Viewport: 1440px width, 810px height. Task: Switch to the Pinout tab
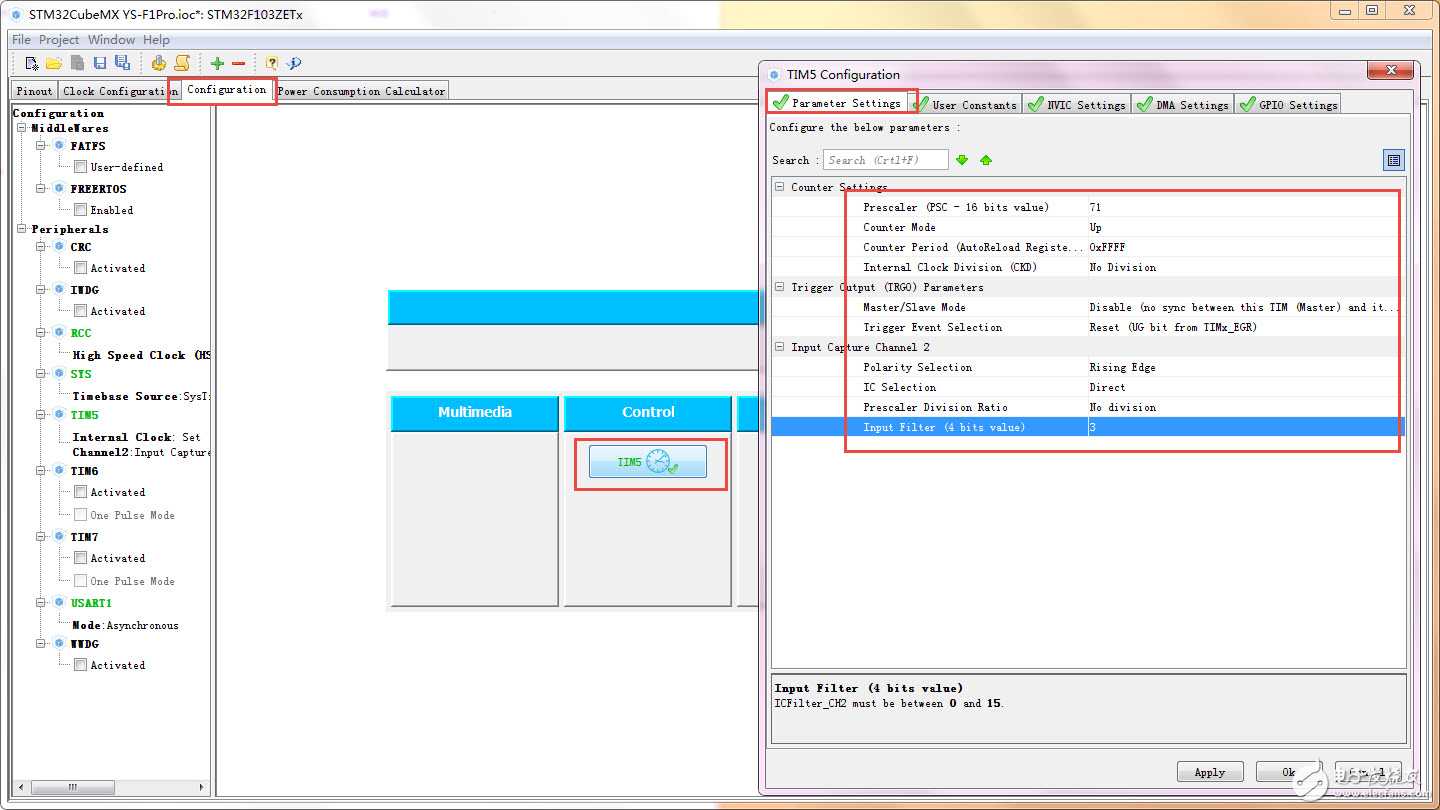[x=34, y=91]
